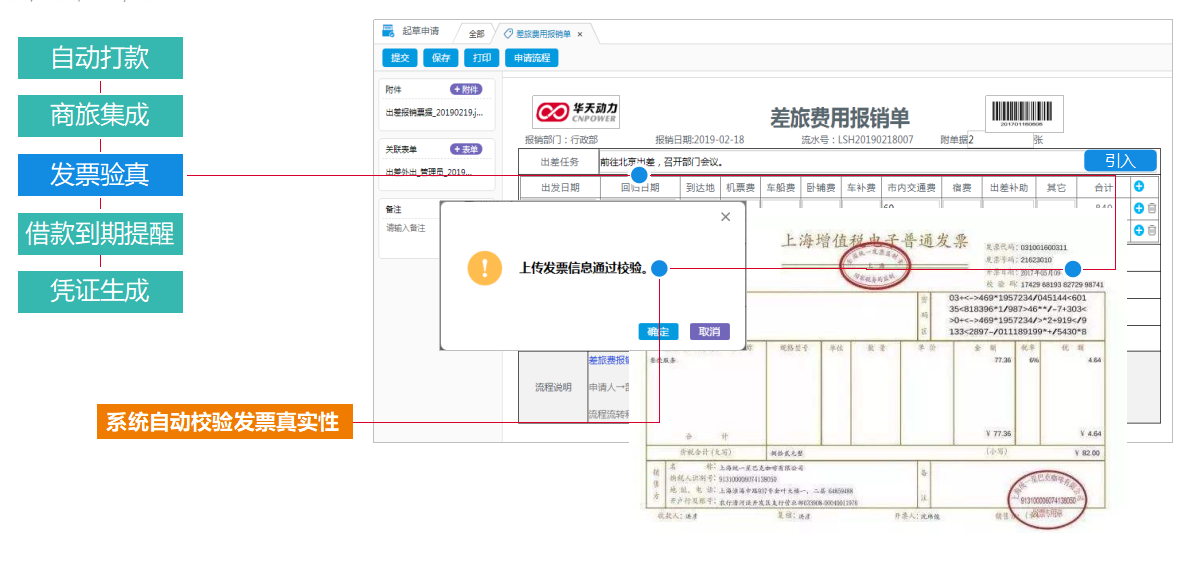Confirm the dialog with 确定

pos(658,332)
